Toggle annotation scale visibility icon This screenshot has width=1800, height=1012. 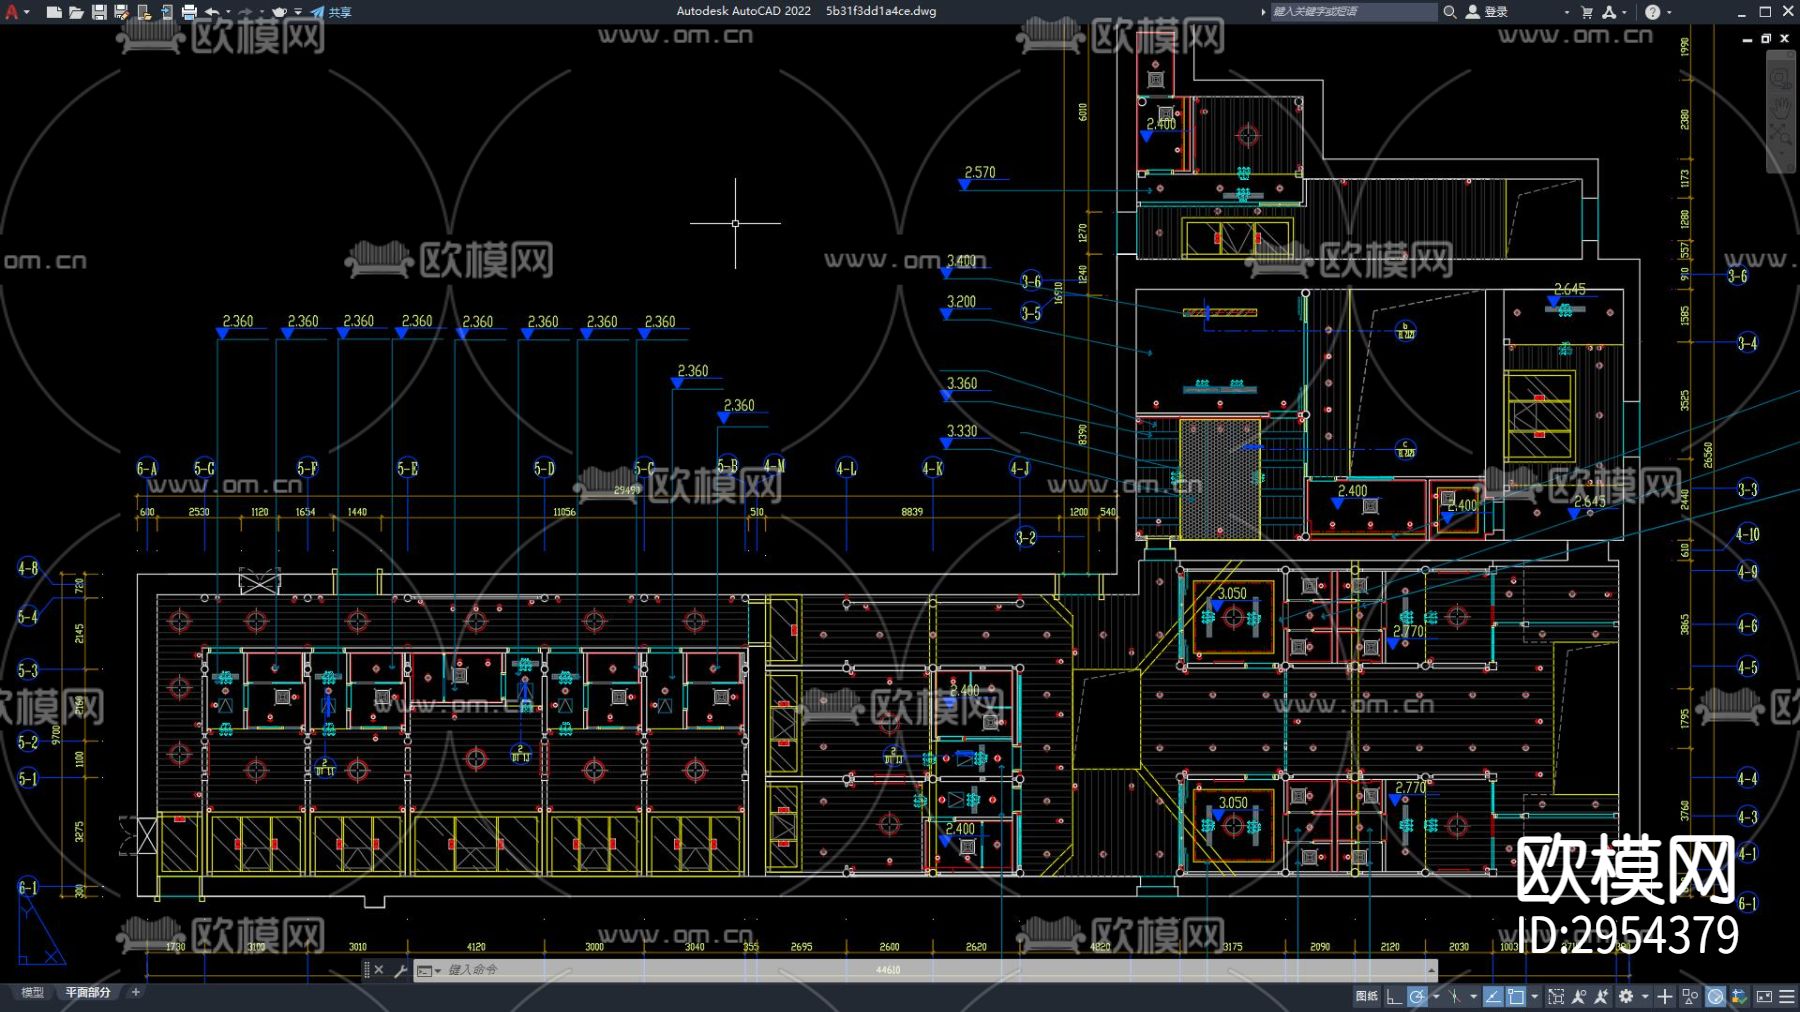point(1579,996)
